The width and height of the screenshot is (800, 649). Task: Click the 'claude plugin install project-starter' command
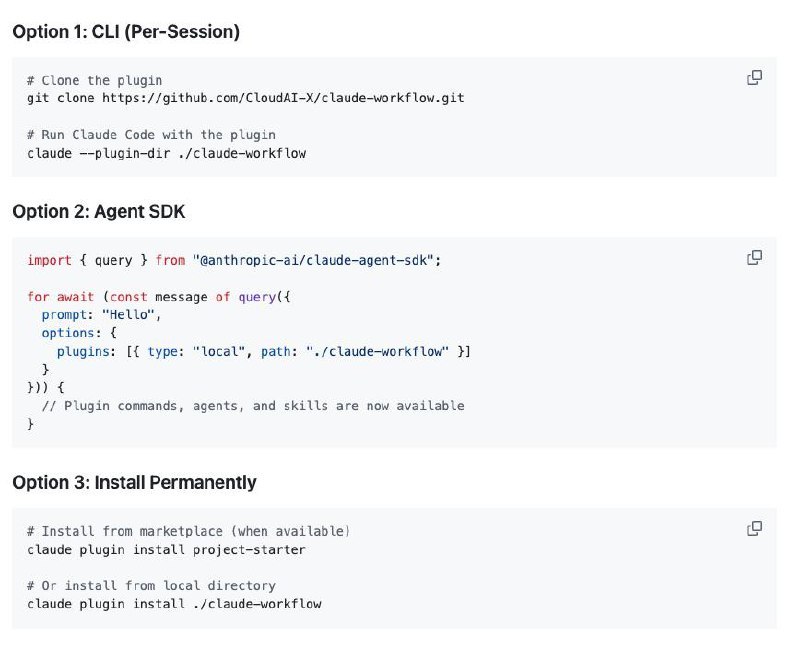[166, 550]
